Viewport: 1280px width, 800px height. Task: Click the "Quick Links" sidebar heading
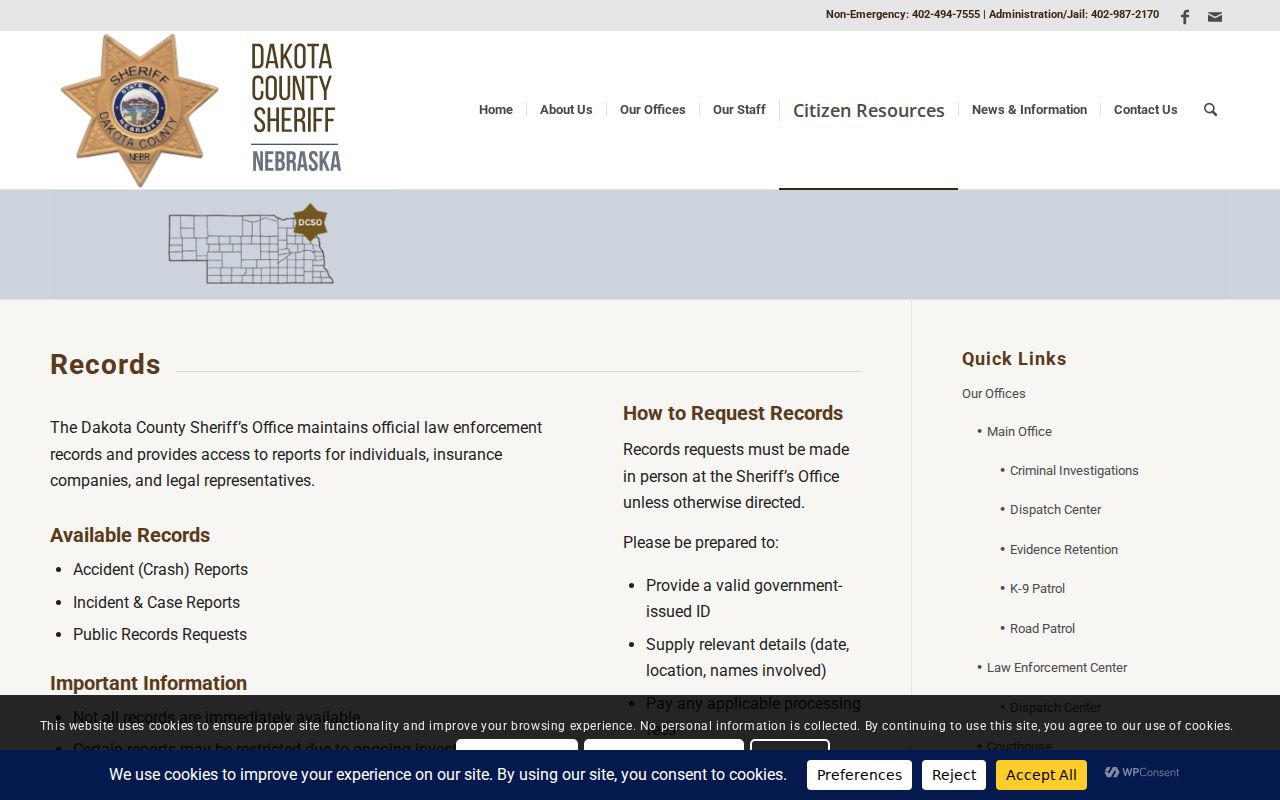pos(1014,359)
